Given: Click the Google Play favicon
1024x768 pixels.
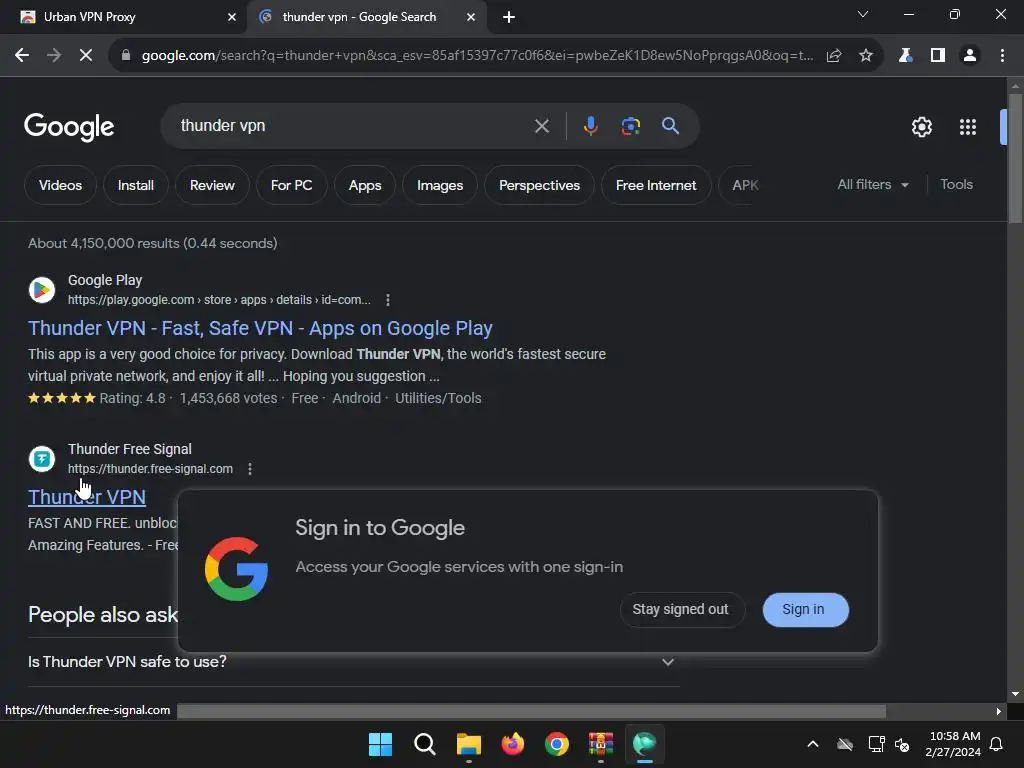Looking at the screenshot, I should [42, 289].
